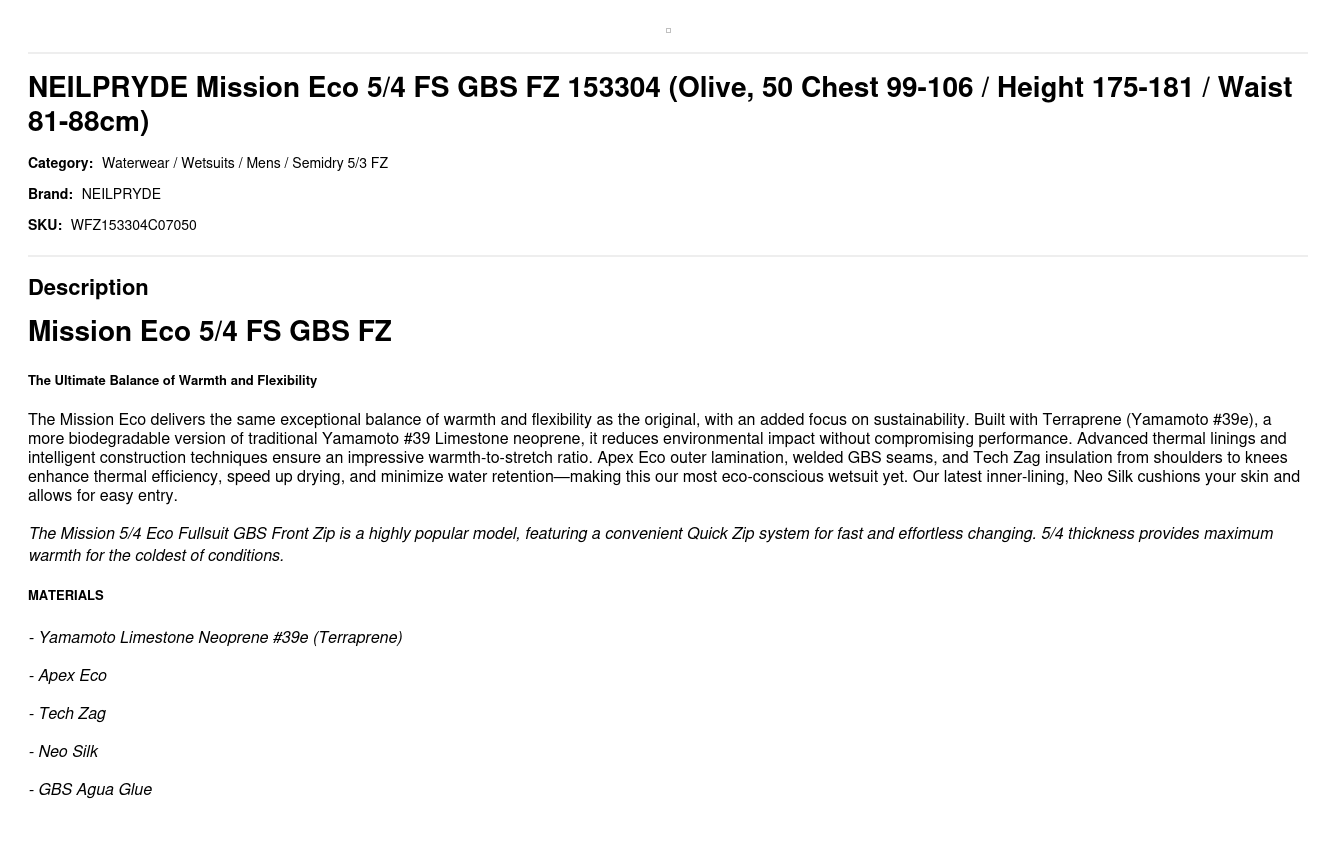Open the Semidry 5/3 FZ category

[340, 163]
